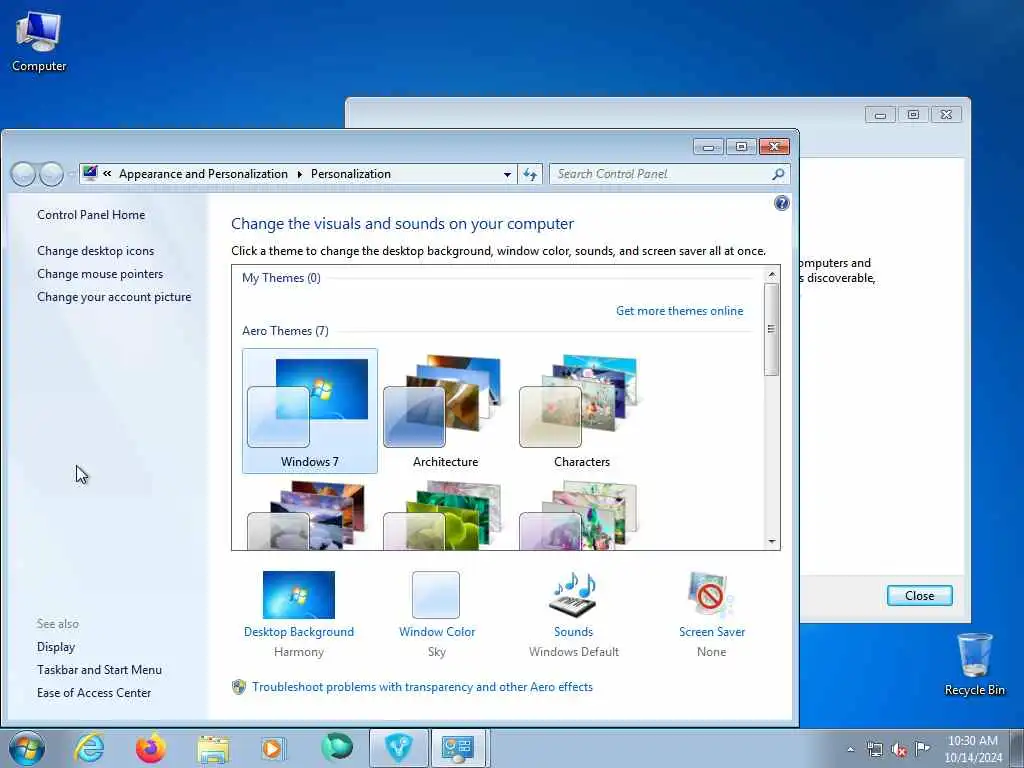
Task: Open the Sounds settings icon
Action: tap(573, 594)
